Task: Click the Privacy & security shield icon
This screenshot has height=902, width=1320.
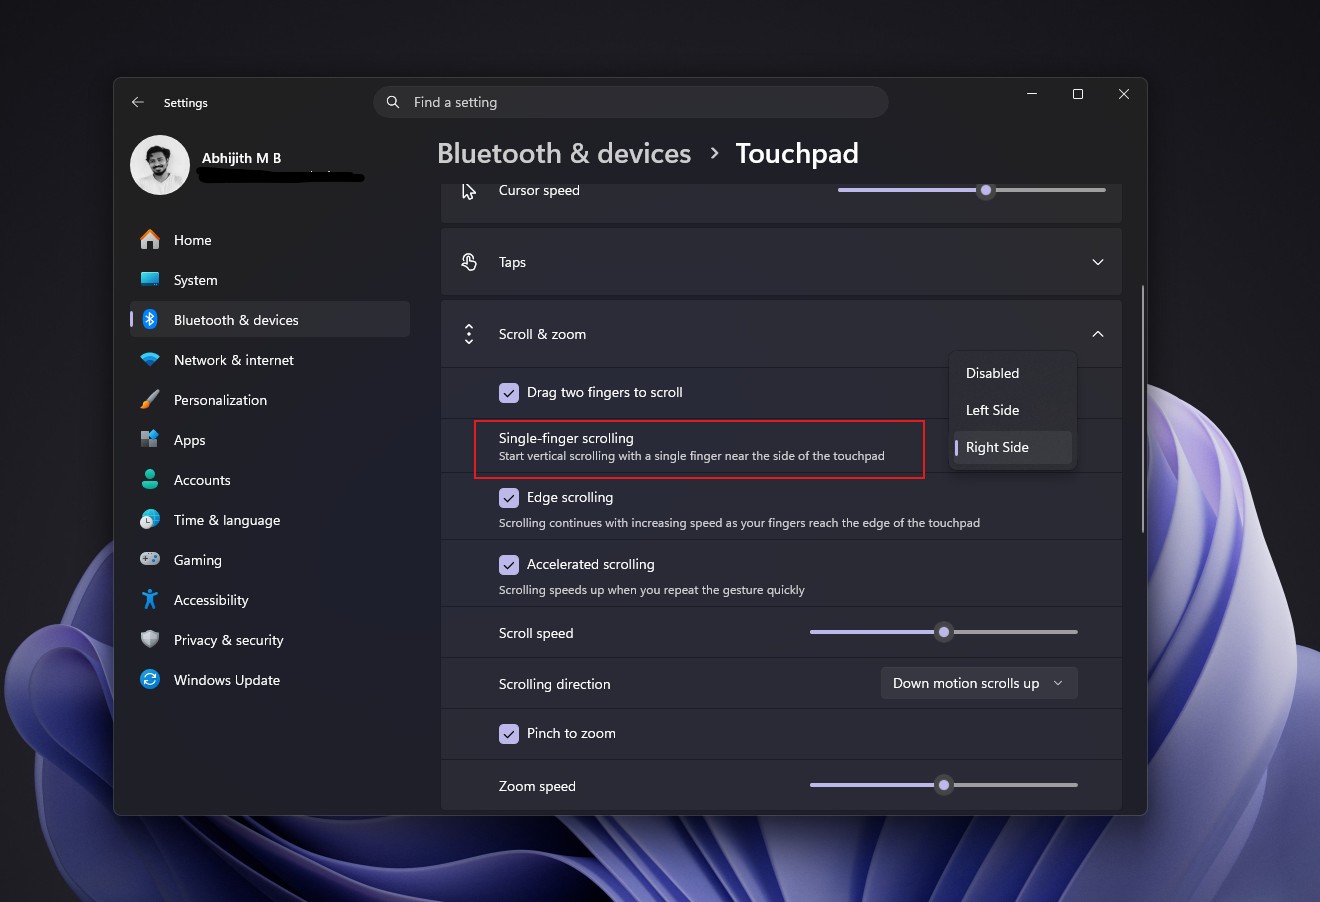Action: coord(150,640)
